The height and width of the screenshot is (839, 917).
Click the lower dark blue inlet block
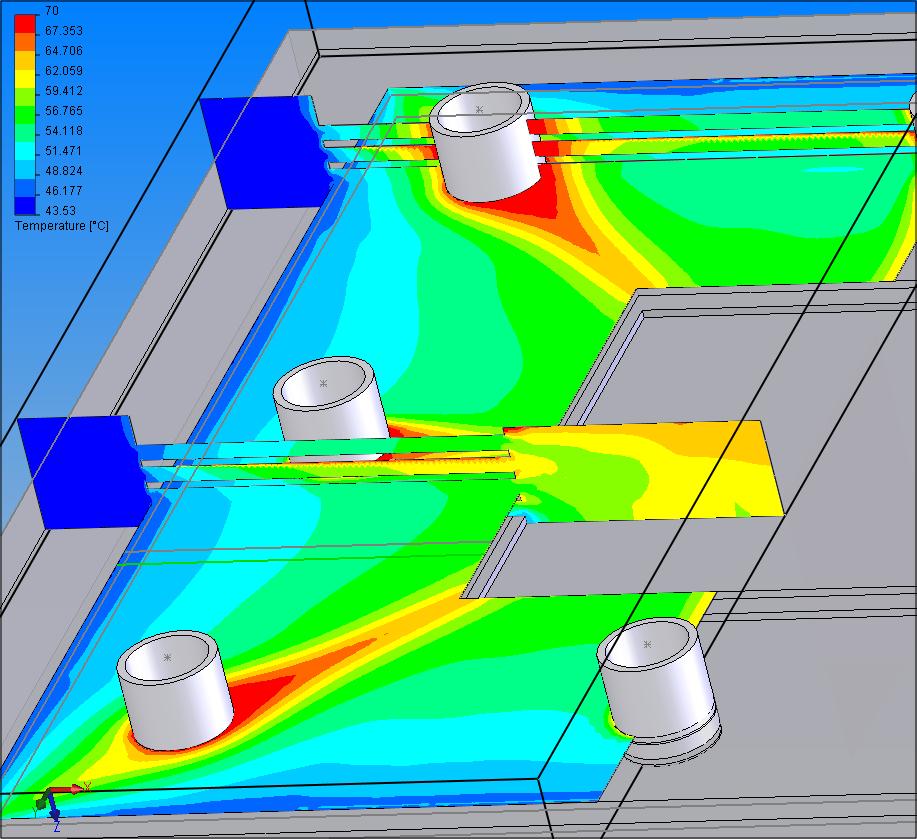80,472
